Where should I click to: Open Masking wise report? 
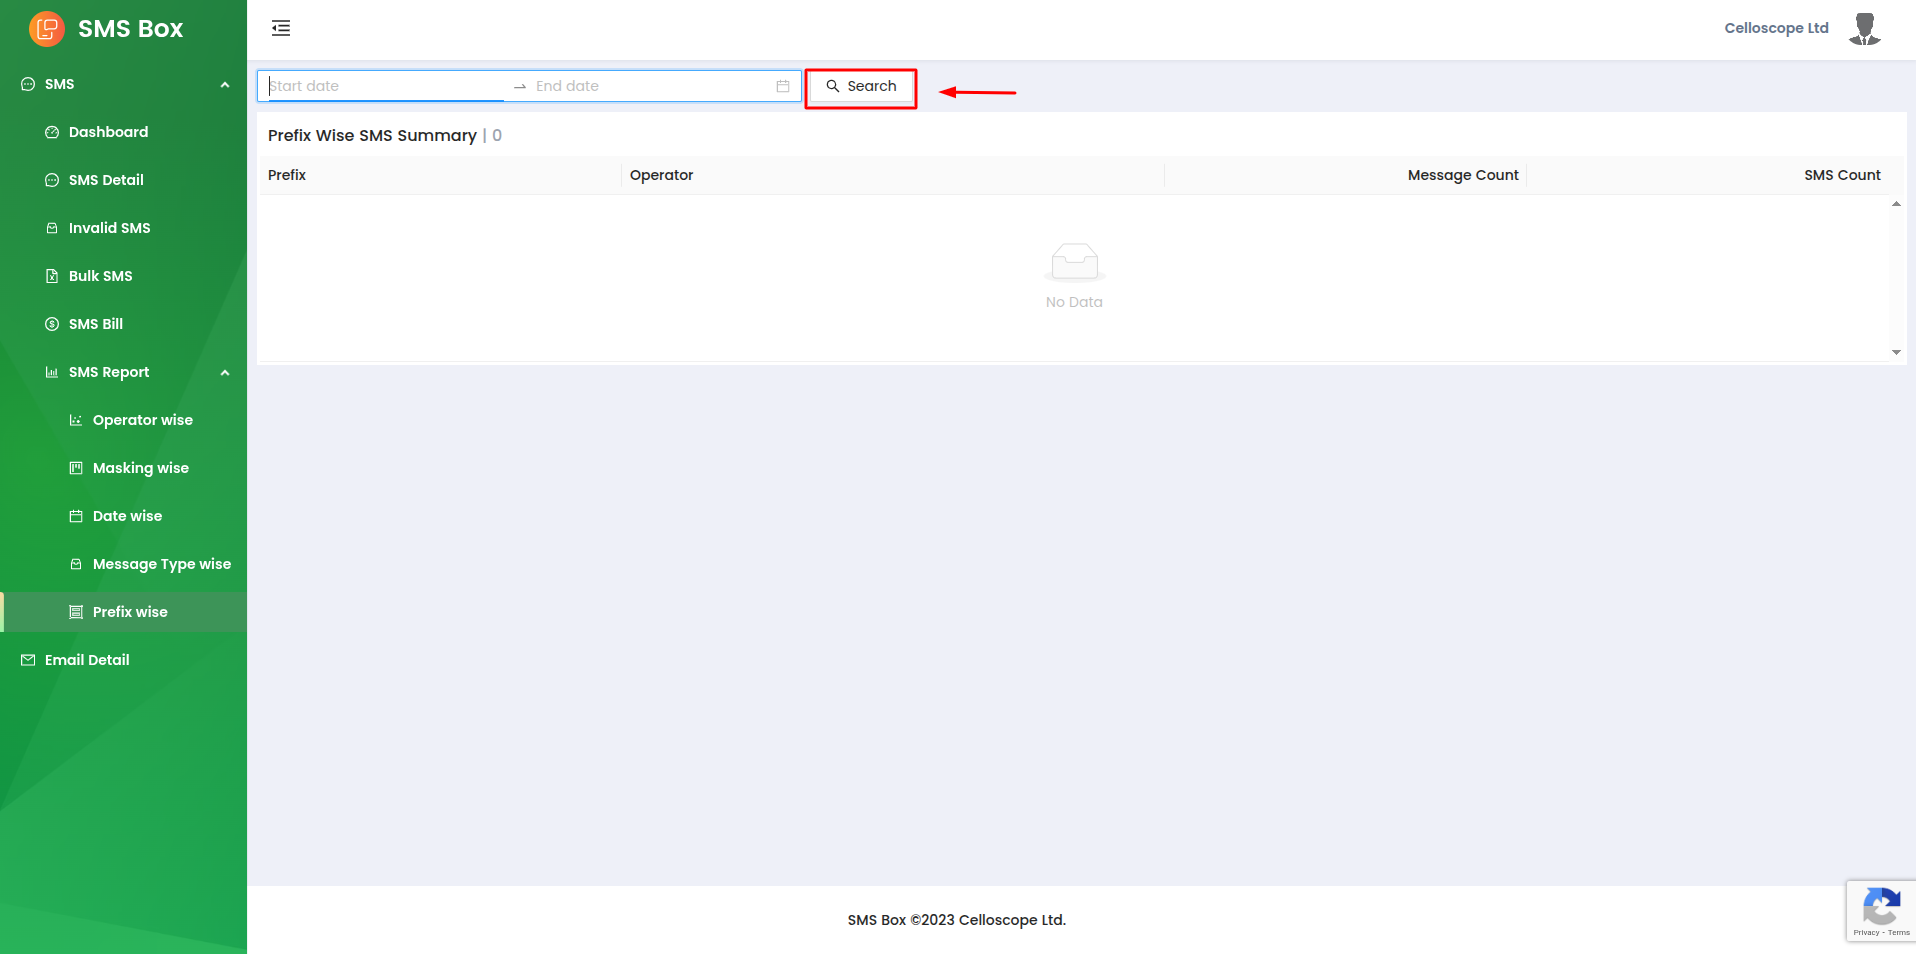click(x=140, y=468)
